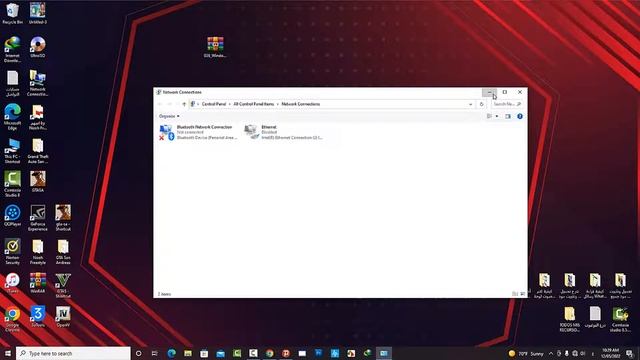Open Task View on the taskbar
Viewport: 640px width, 360px height.
(x=155, y=353)
